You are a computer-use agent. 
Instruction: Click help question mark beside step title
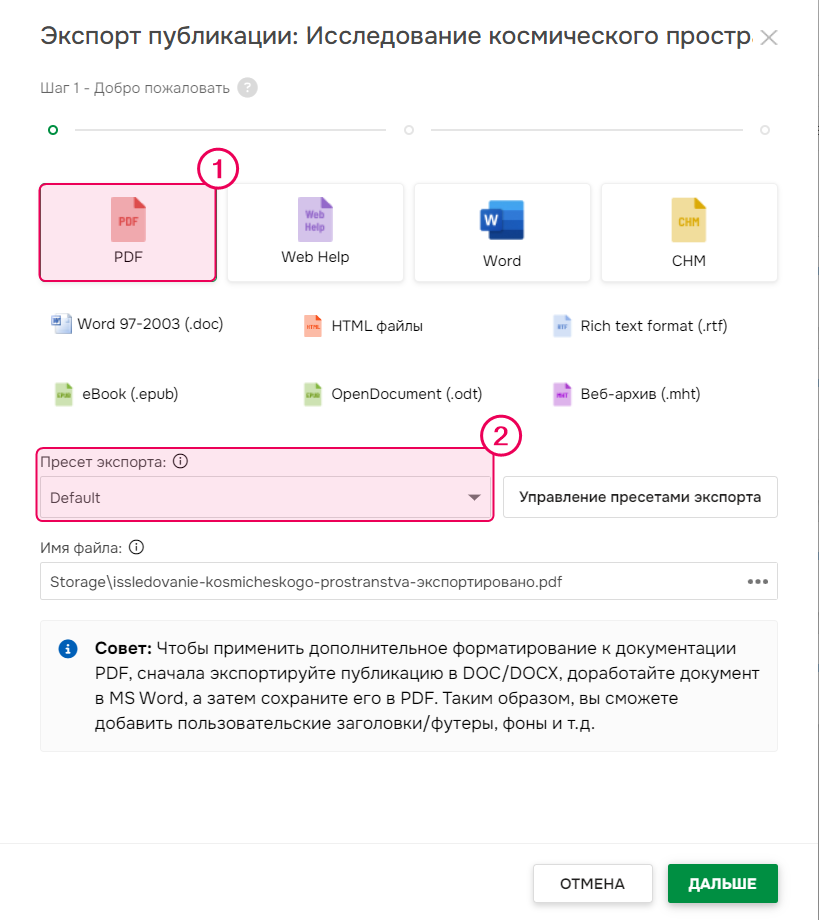(247, 88)
